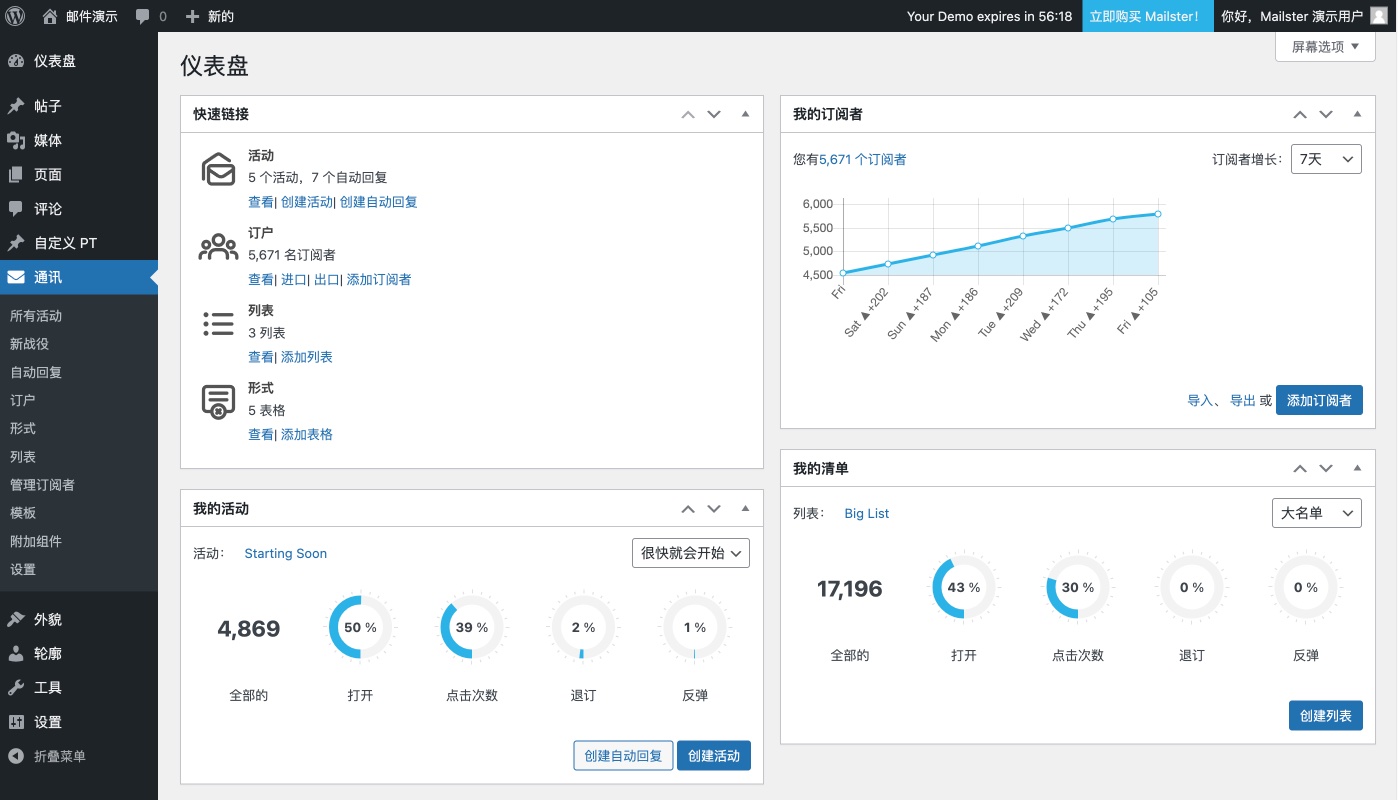1398x800 pixels.
Task: Click 创建自动回复 button in 我的活动
Action: coord(623,755)
